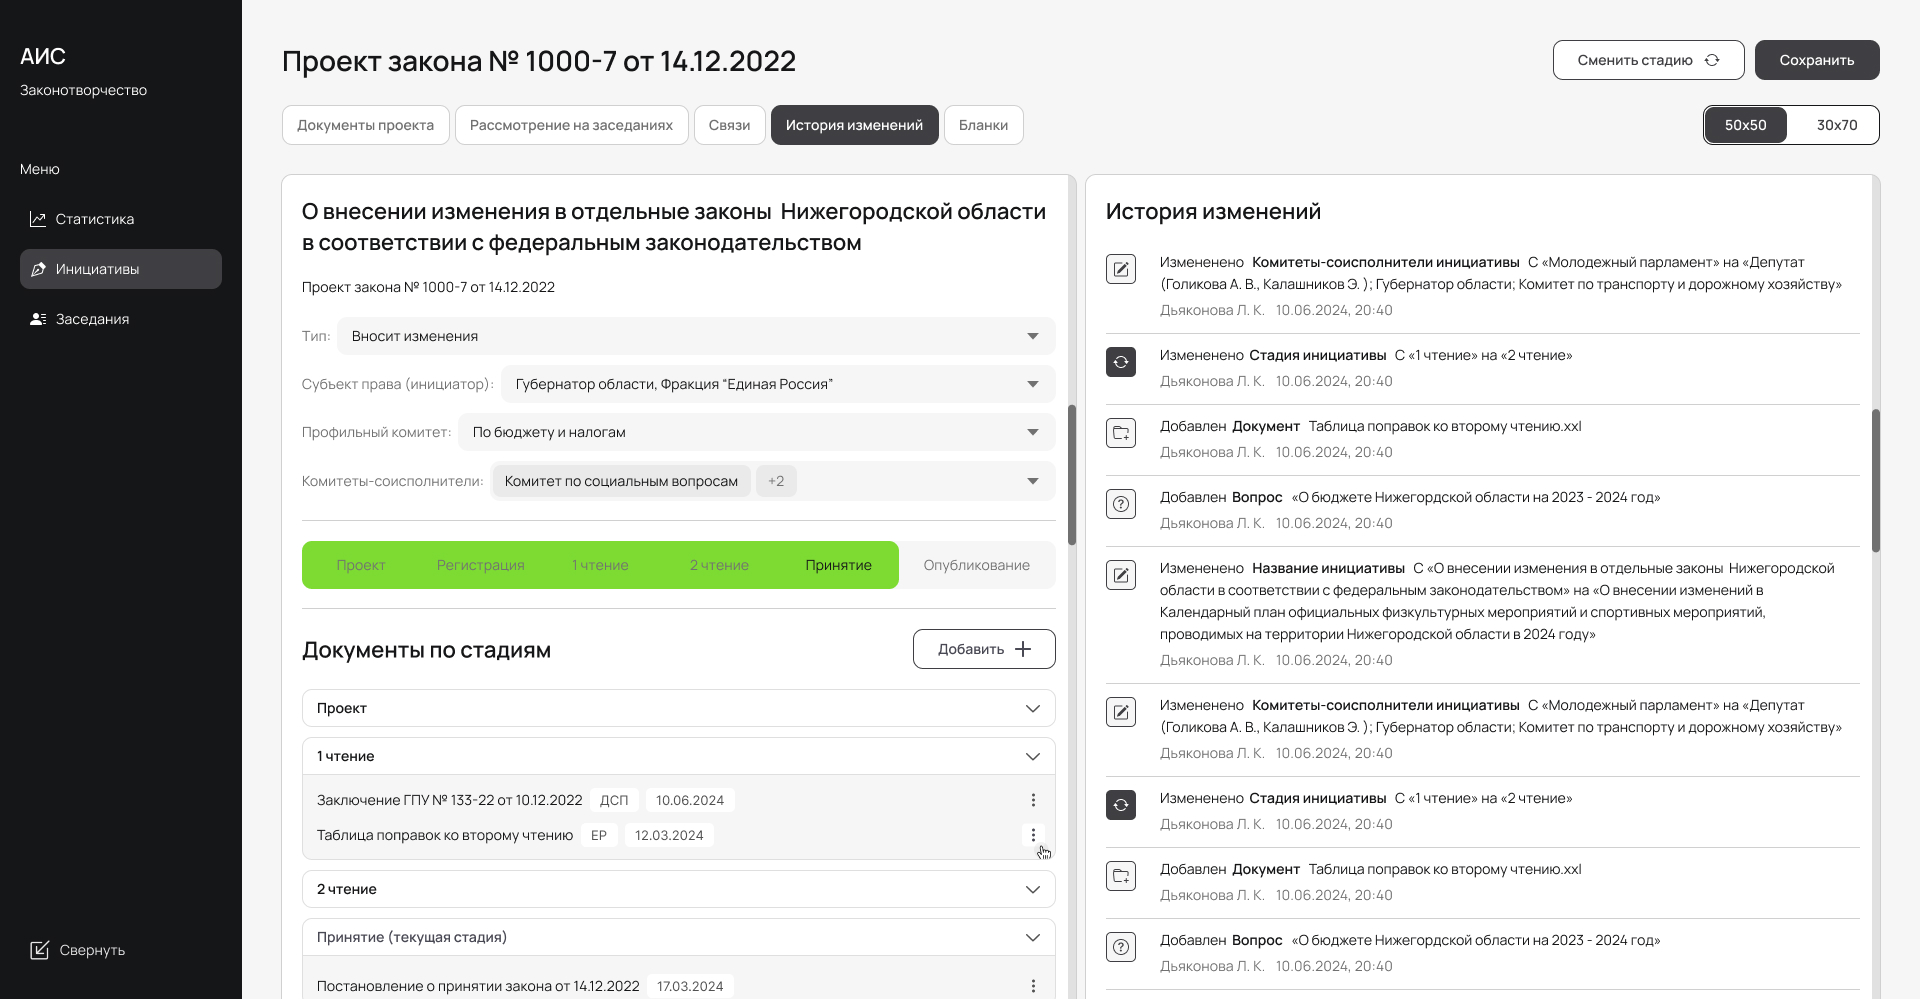Open three-dot menu for Таблица поправок document
Viewport: 1920px width, 999px height.
[1033, 835]
